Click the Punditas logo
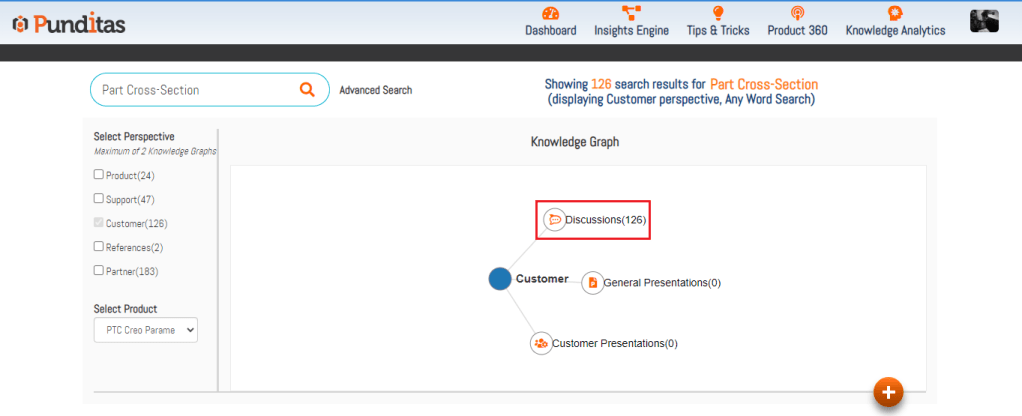1022x416 pixels. [x=69, y=24]
